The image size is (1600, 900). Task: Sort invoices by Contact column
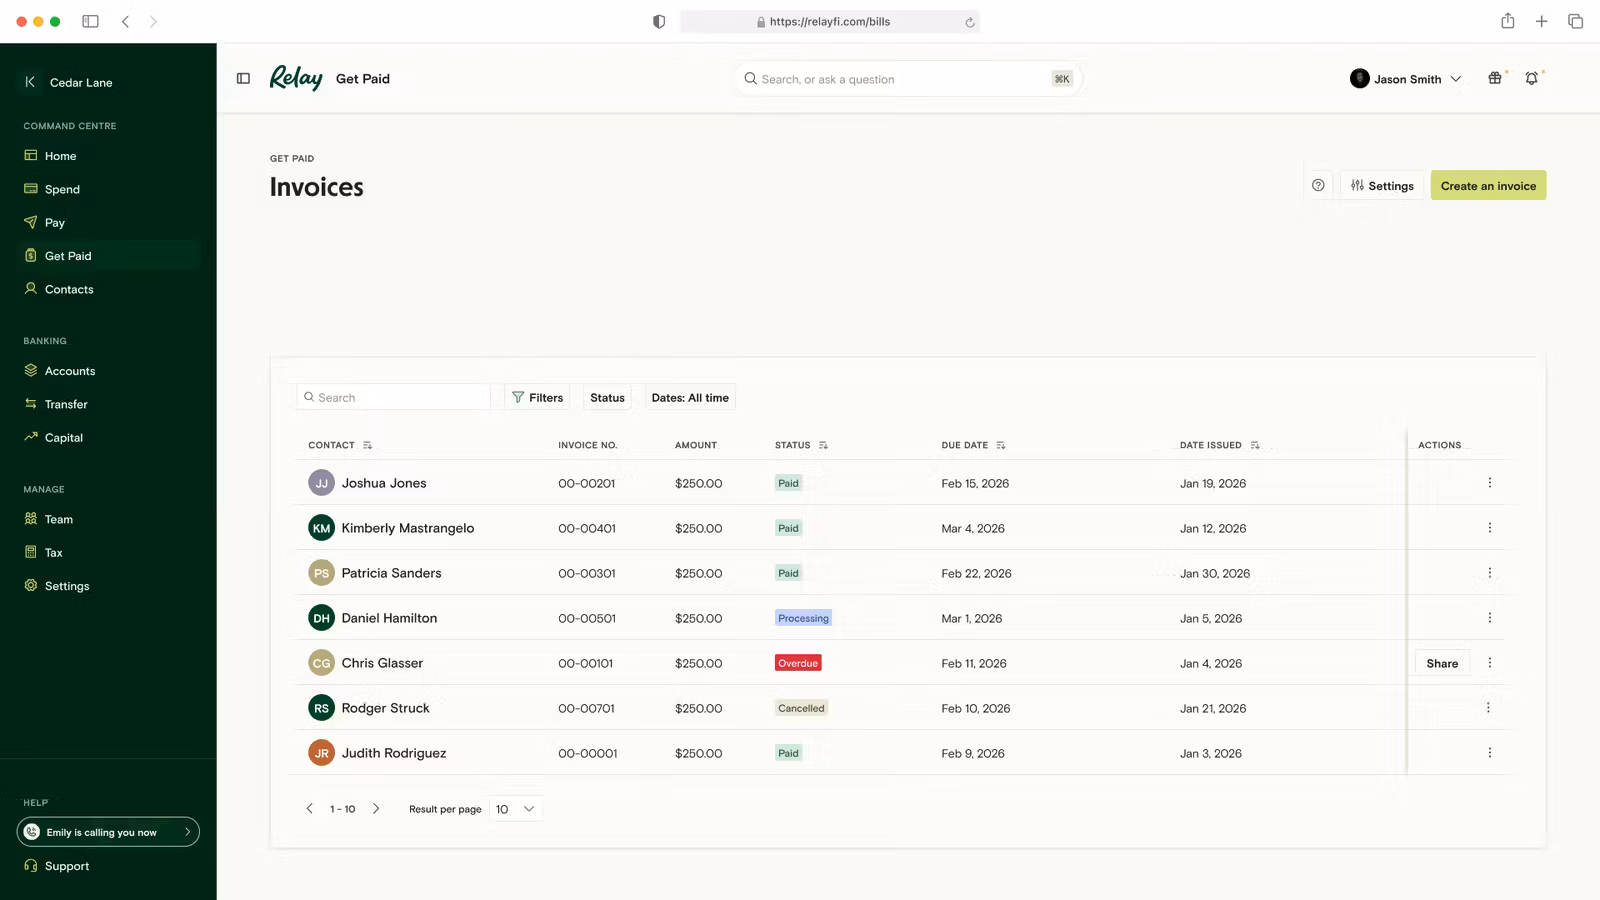pos(367,445)
